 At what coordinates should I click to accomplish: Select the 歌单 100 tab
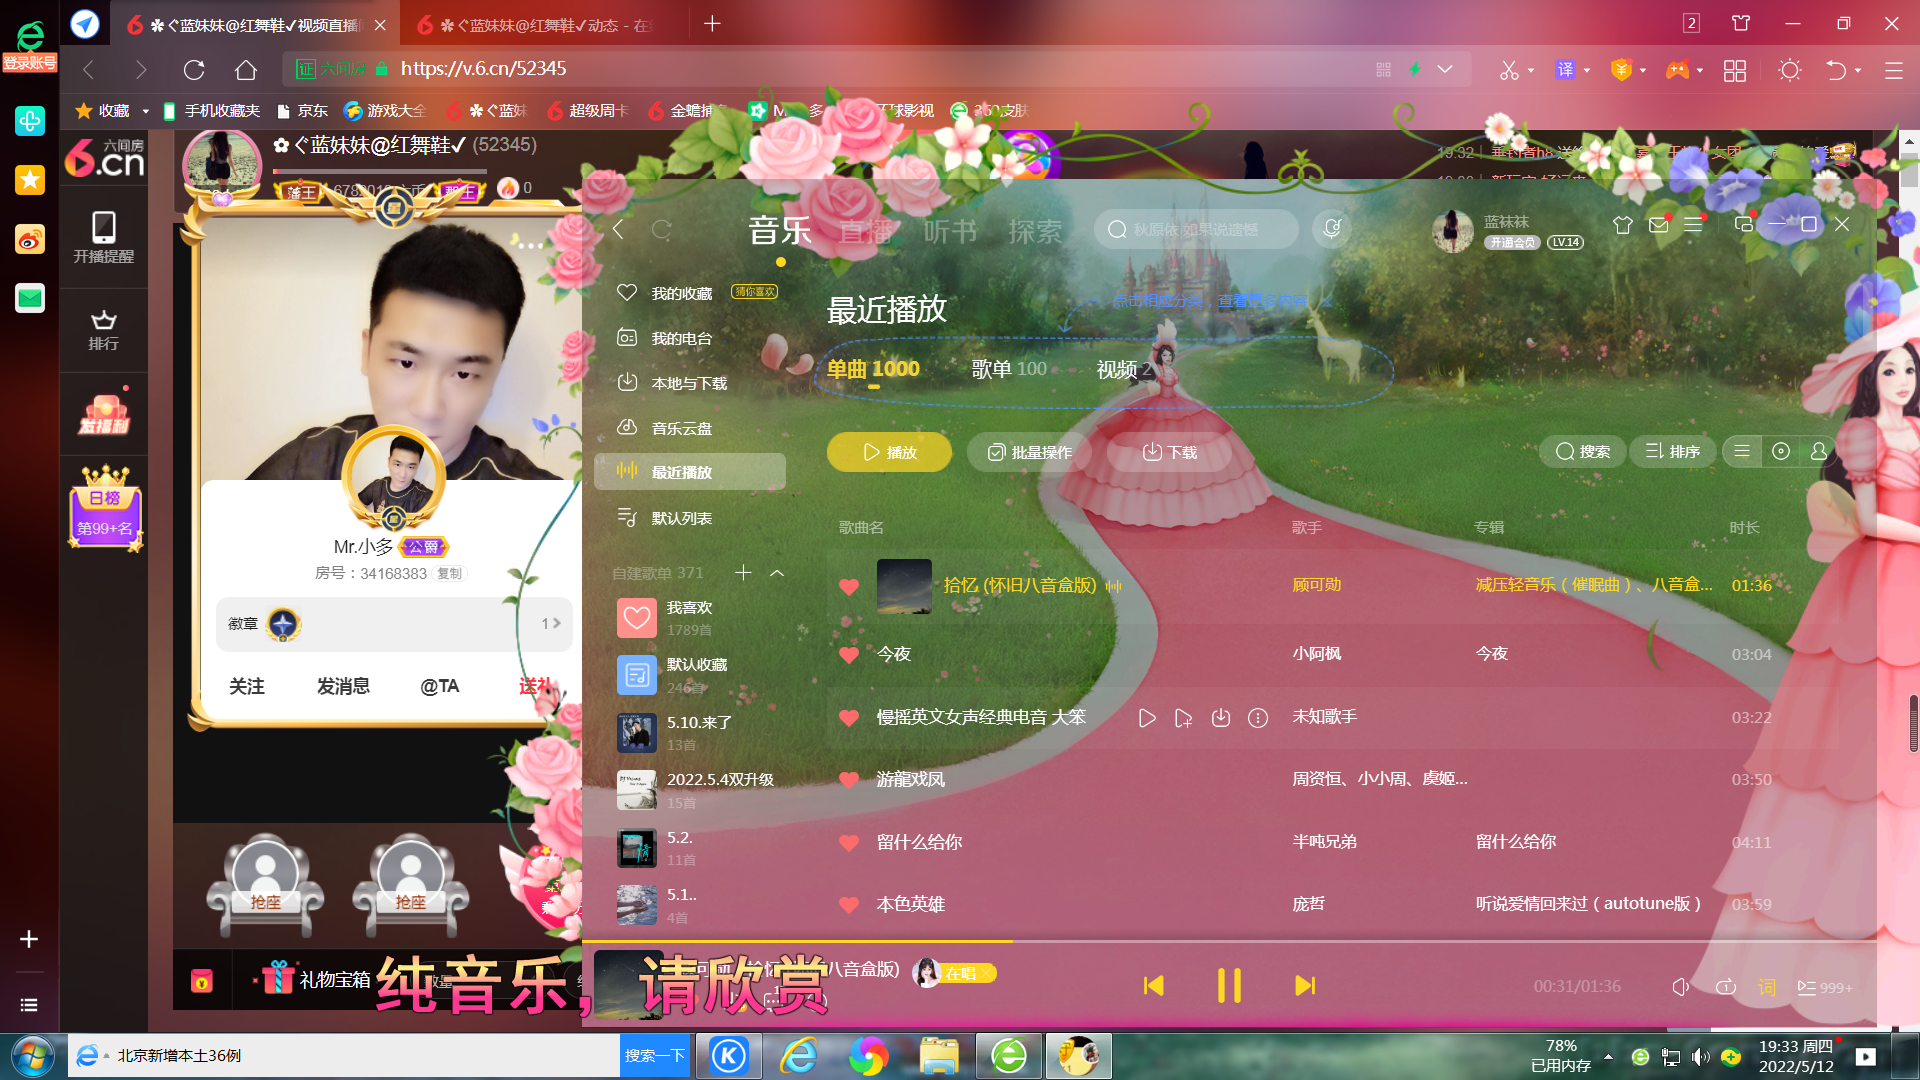tap(1009, 369)
